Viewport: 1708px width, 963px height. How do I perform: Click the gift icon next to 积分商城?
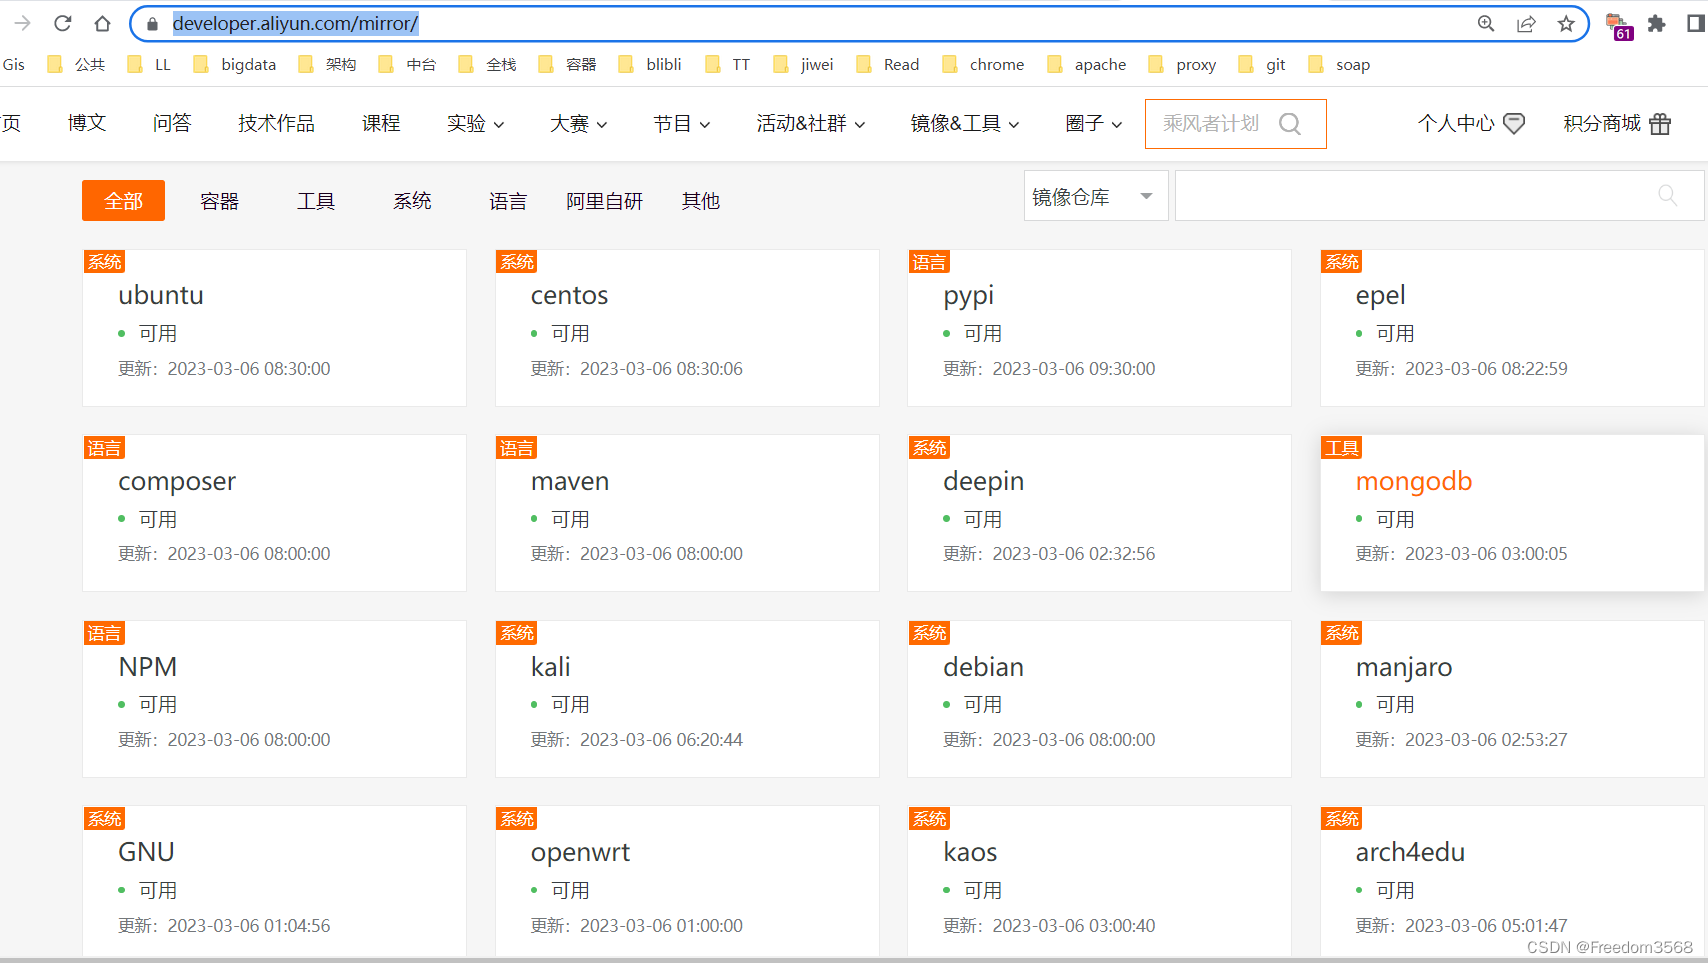pyautogui.click(x=1660, y=124)
